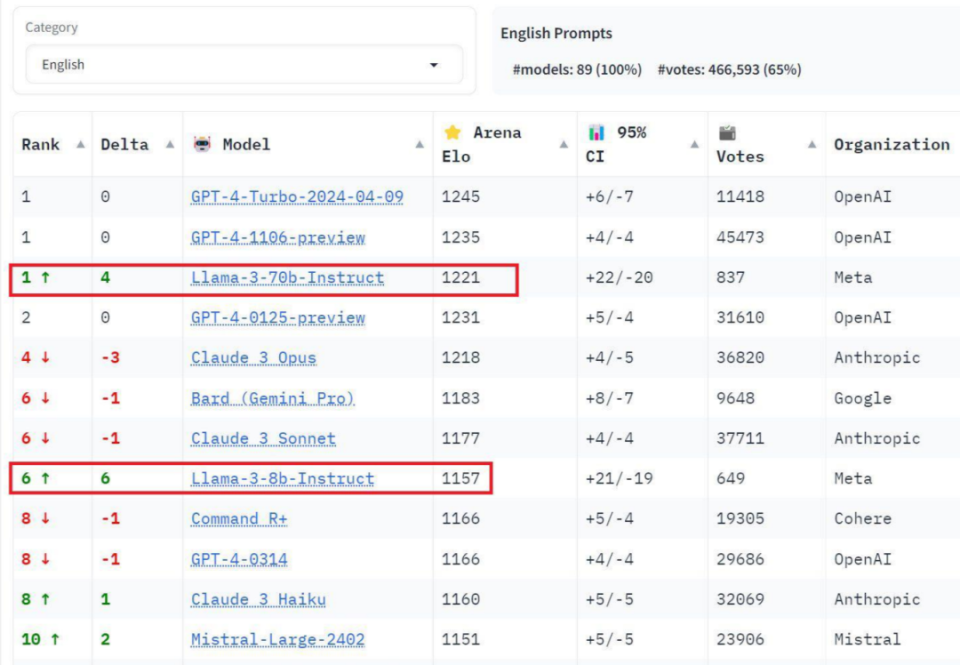Sort by Rank column arrow
This screenshot has height=665, width=960.
pos(80,145)
